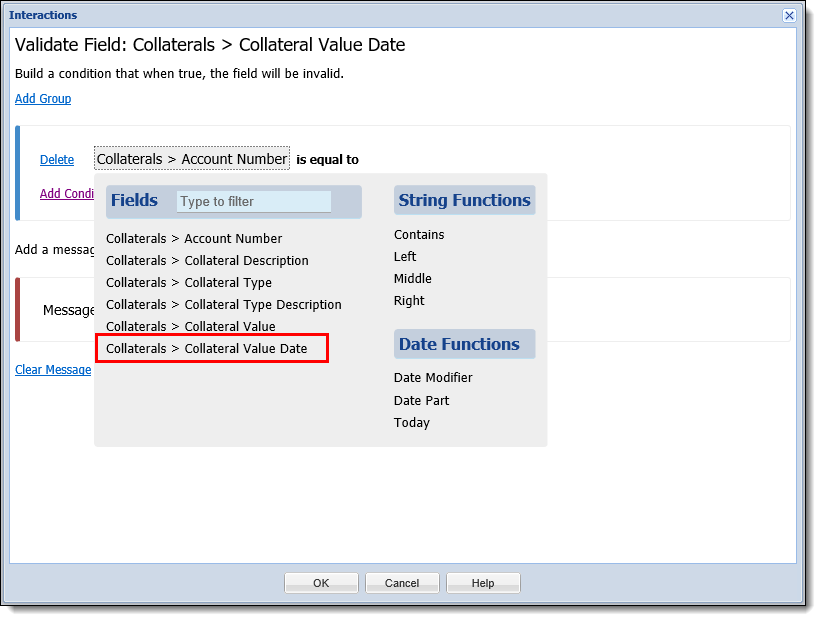
Task: Close the Interactions dialog with the X icon
Action: click(x=789, y=15)
